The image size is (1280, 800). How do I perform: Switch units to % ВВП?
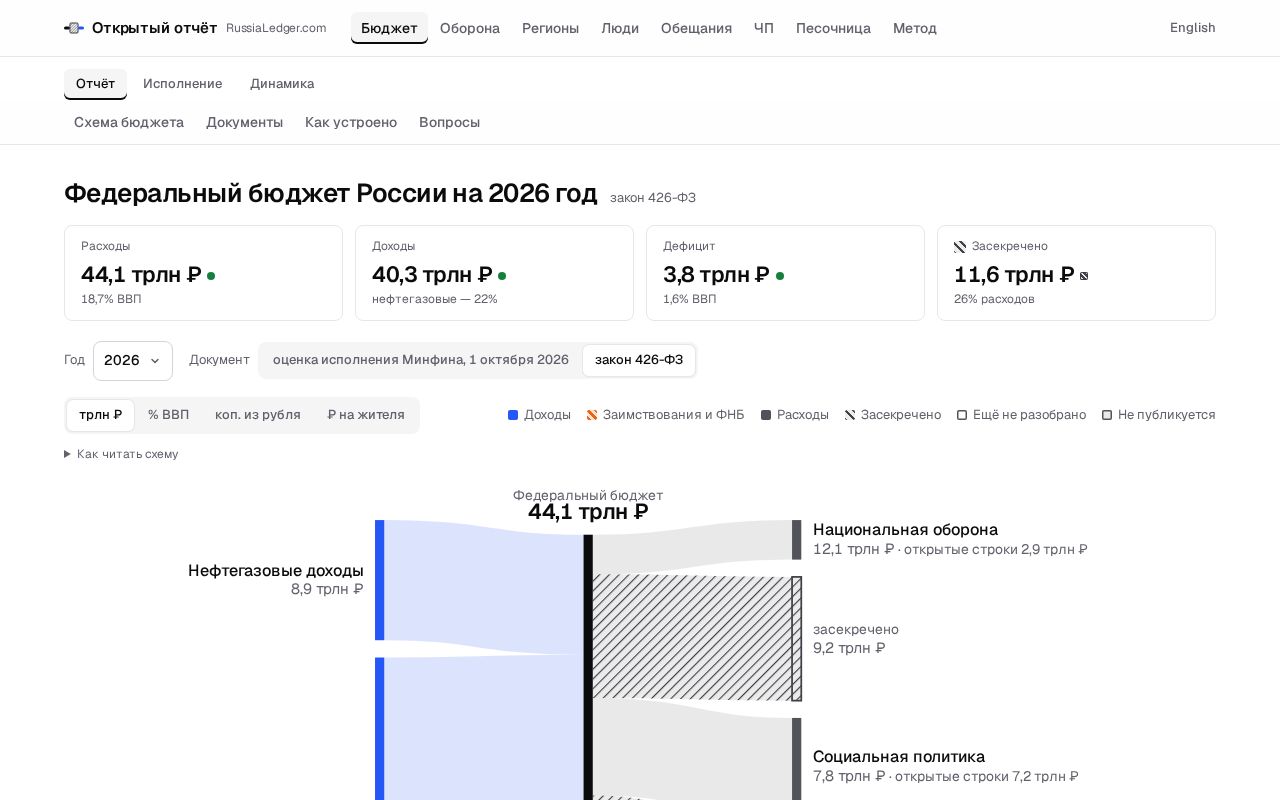(168, 415)
